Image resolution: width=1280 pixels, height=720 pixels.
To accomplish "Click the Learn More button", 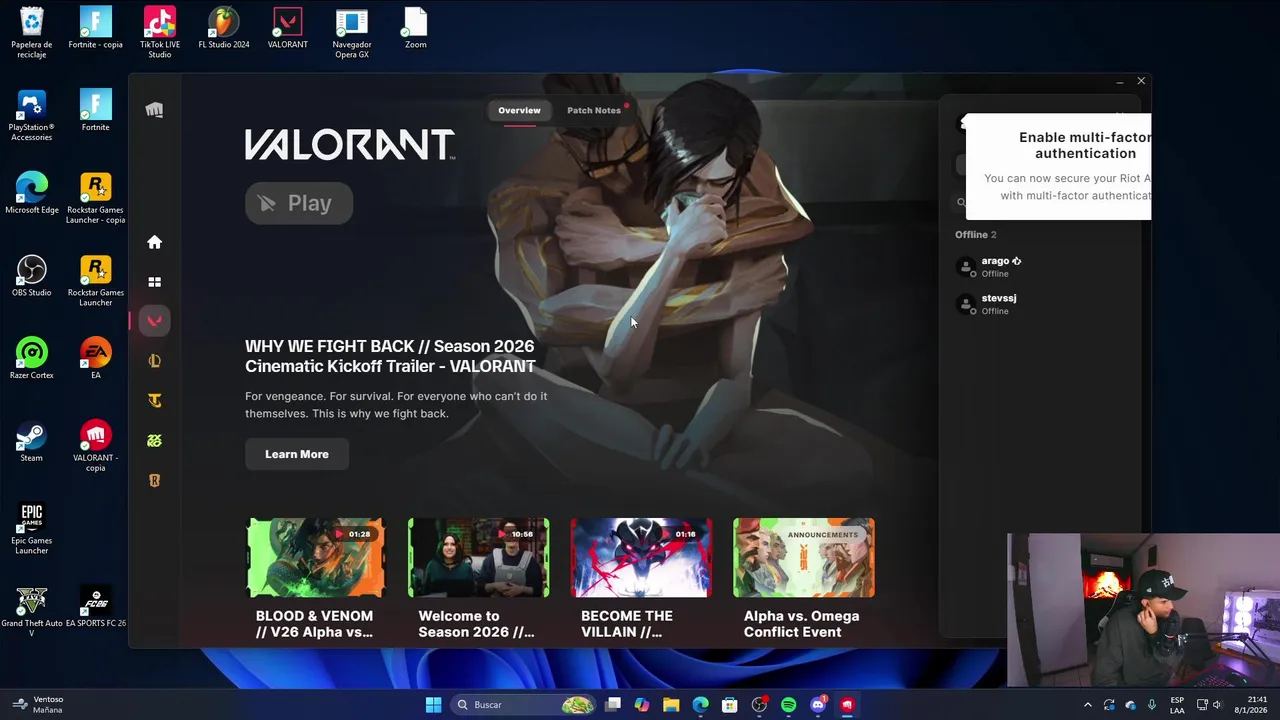I will click(x=297, y=454).
